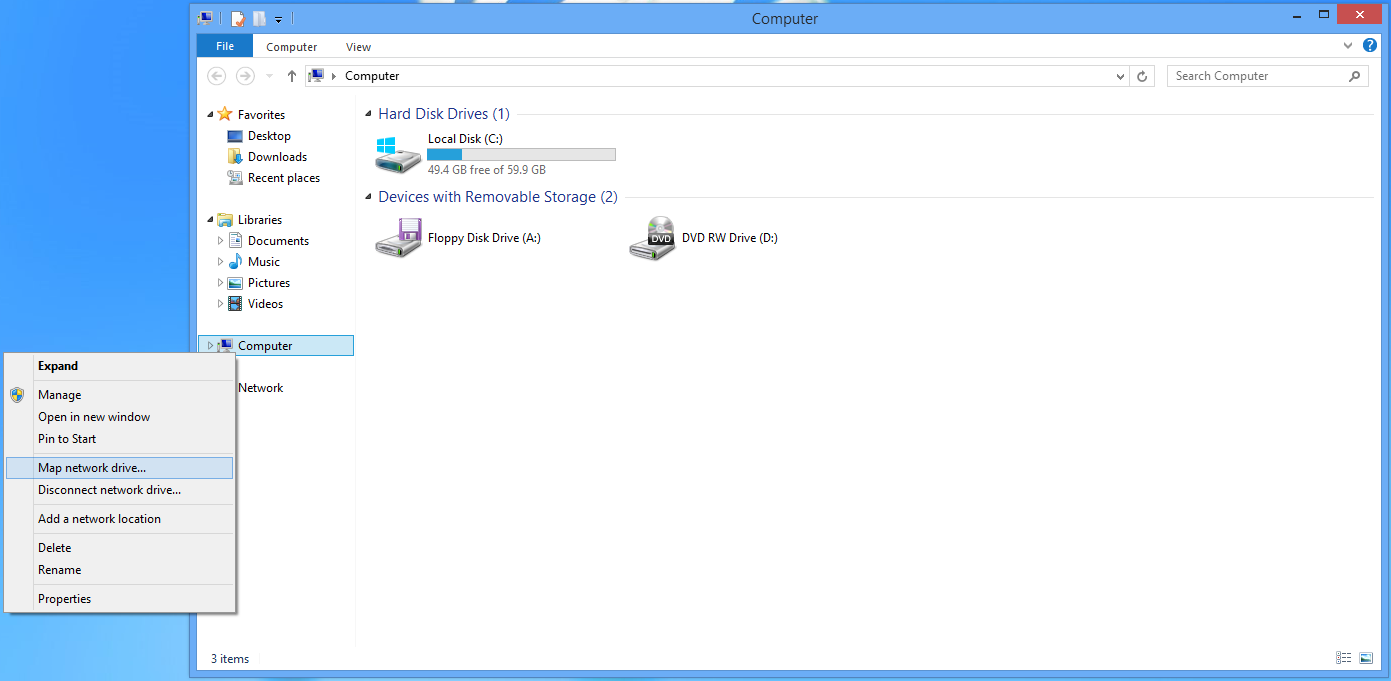The width and height of the screenshot is (1391, 681).
Task: Switch to large icons view in status bar
Action: point(1366,658)
